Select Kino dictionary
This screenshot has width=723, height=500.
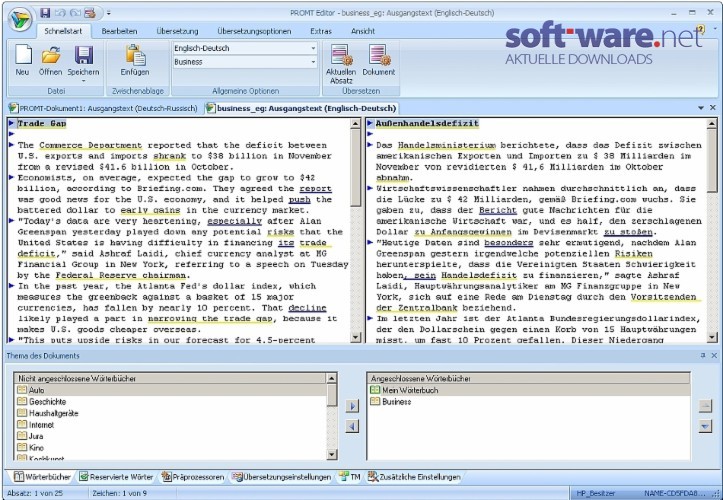click(170, 448)
